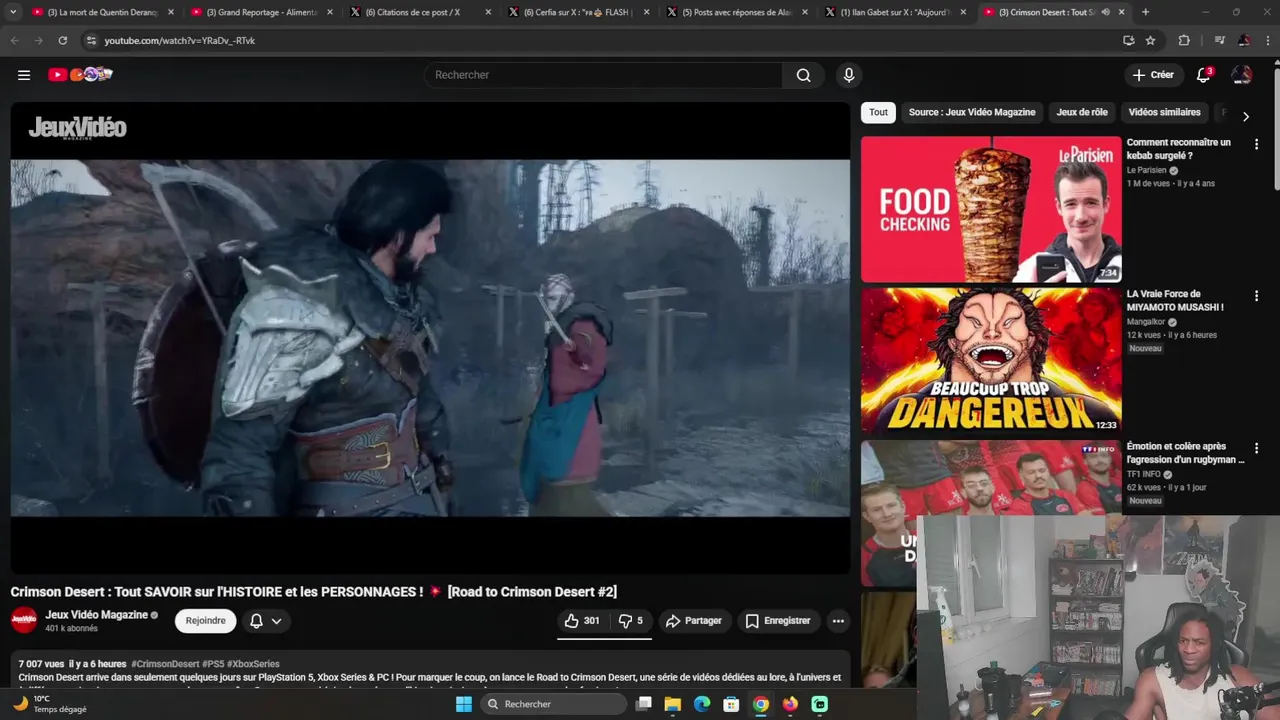Select the Vidéos similaires filter chip
Image resolution: width=1280 pixels, height=720 pixels.
tap(1164, 112)
